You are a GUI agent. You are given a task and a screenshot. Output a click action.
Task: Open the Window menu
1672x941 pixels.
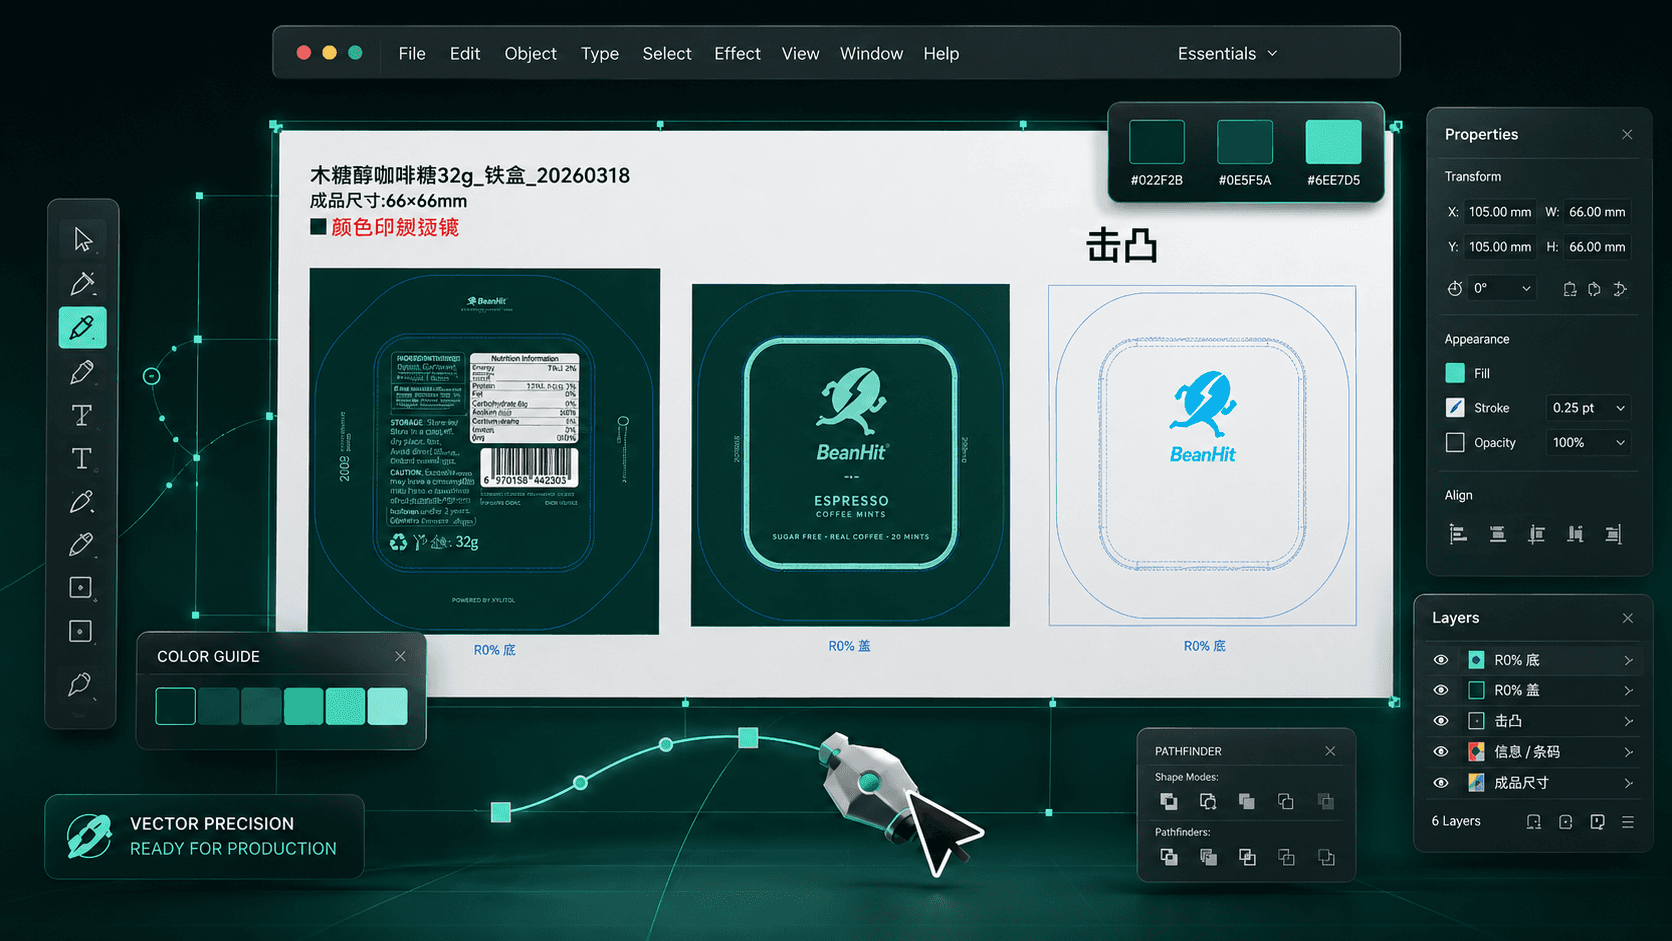[871, 53]
